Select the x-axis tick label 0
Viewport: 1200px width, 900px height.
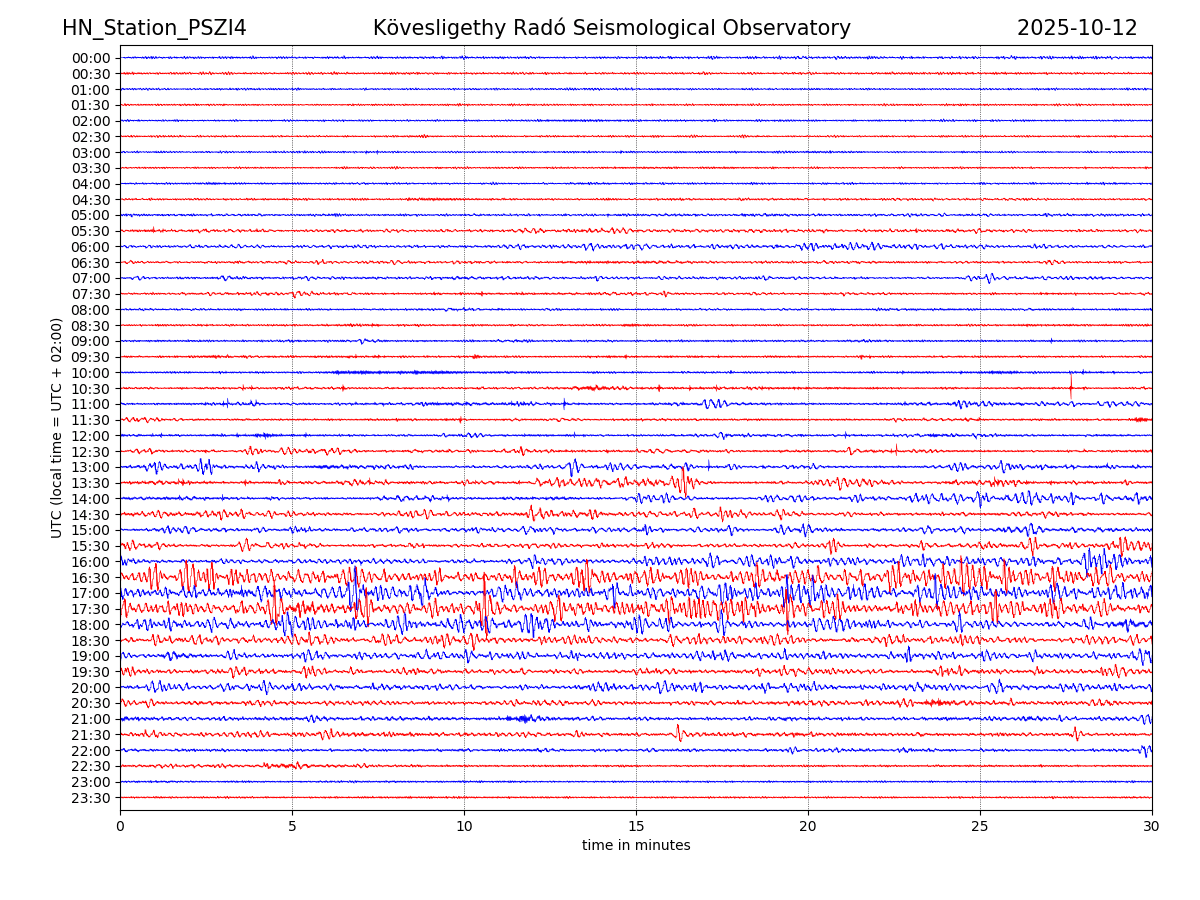click(120, 826)
